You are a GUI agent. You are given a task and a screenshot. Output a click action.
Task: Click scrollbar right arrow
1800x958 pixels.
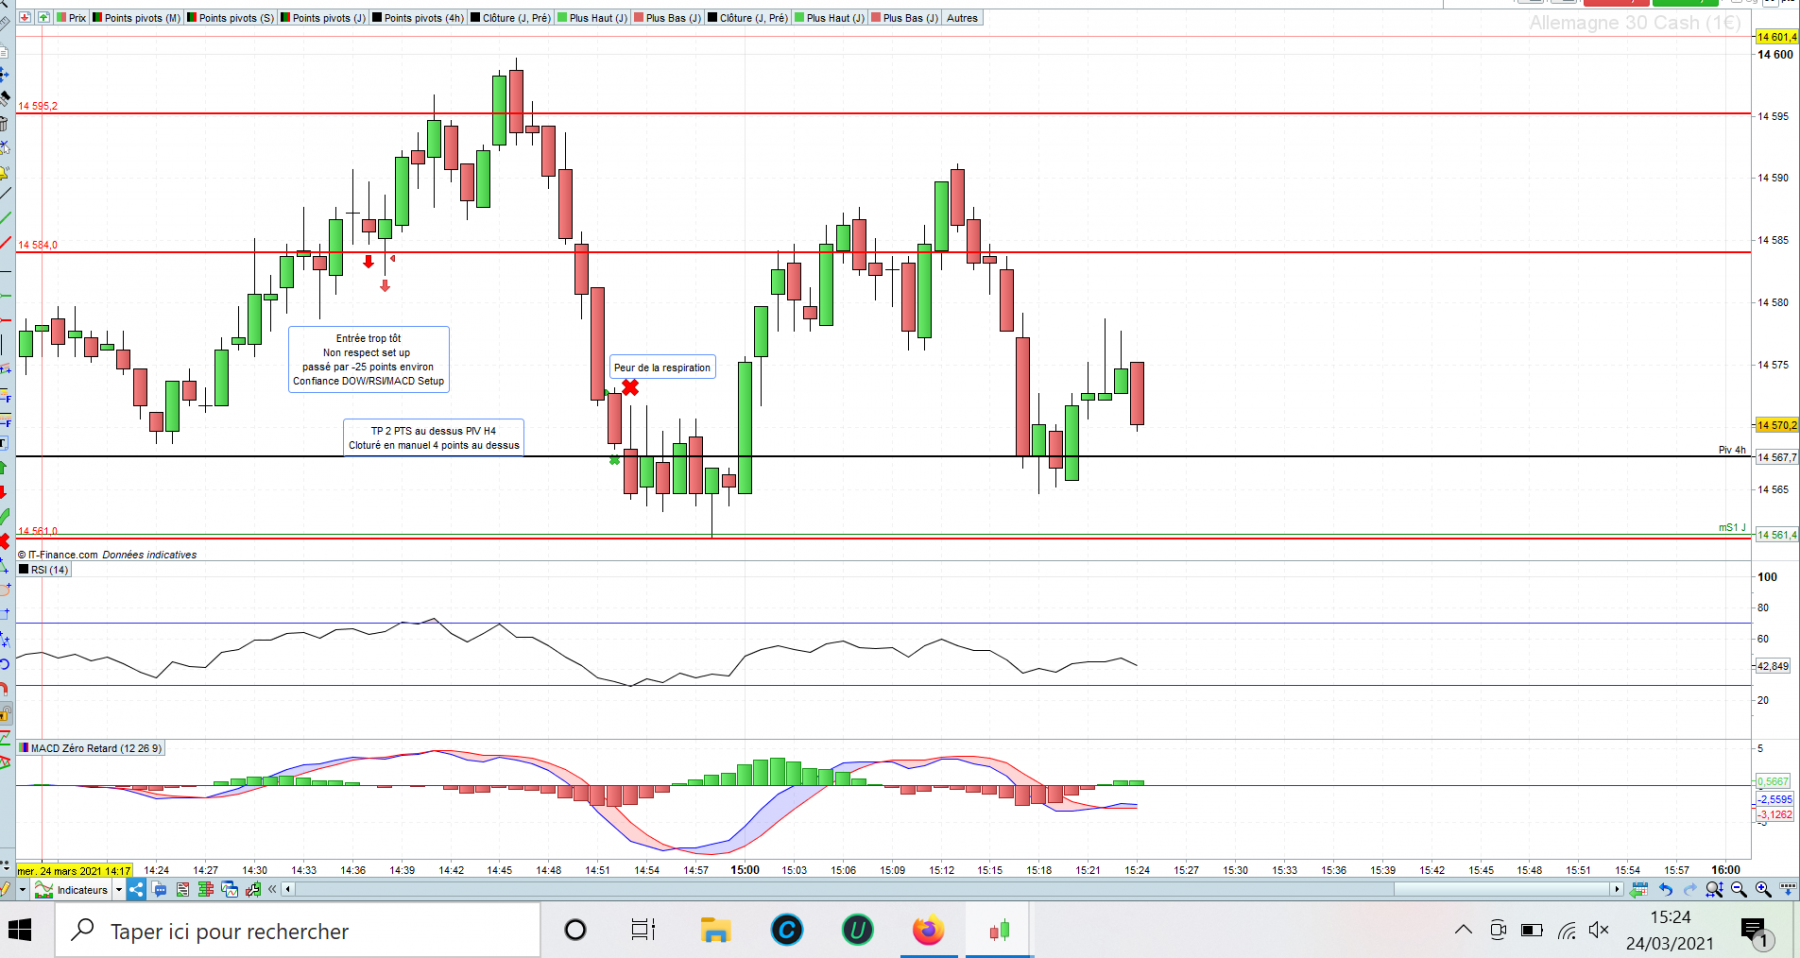tap(1616, 889)
